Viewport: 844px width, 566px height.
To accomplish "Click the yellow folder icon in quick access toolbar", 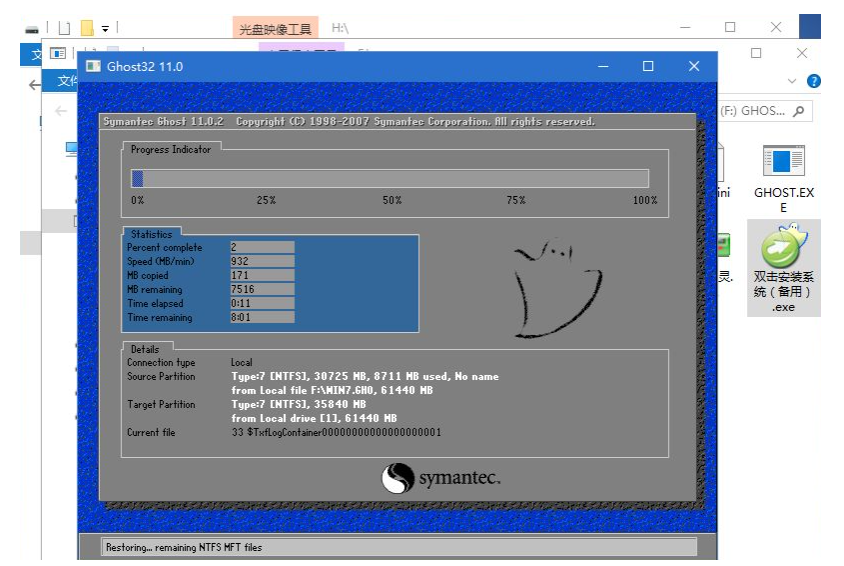I will tap(87, 28).
